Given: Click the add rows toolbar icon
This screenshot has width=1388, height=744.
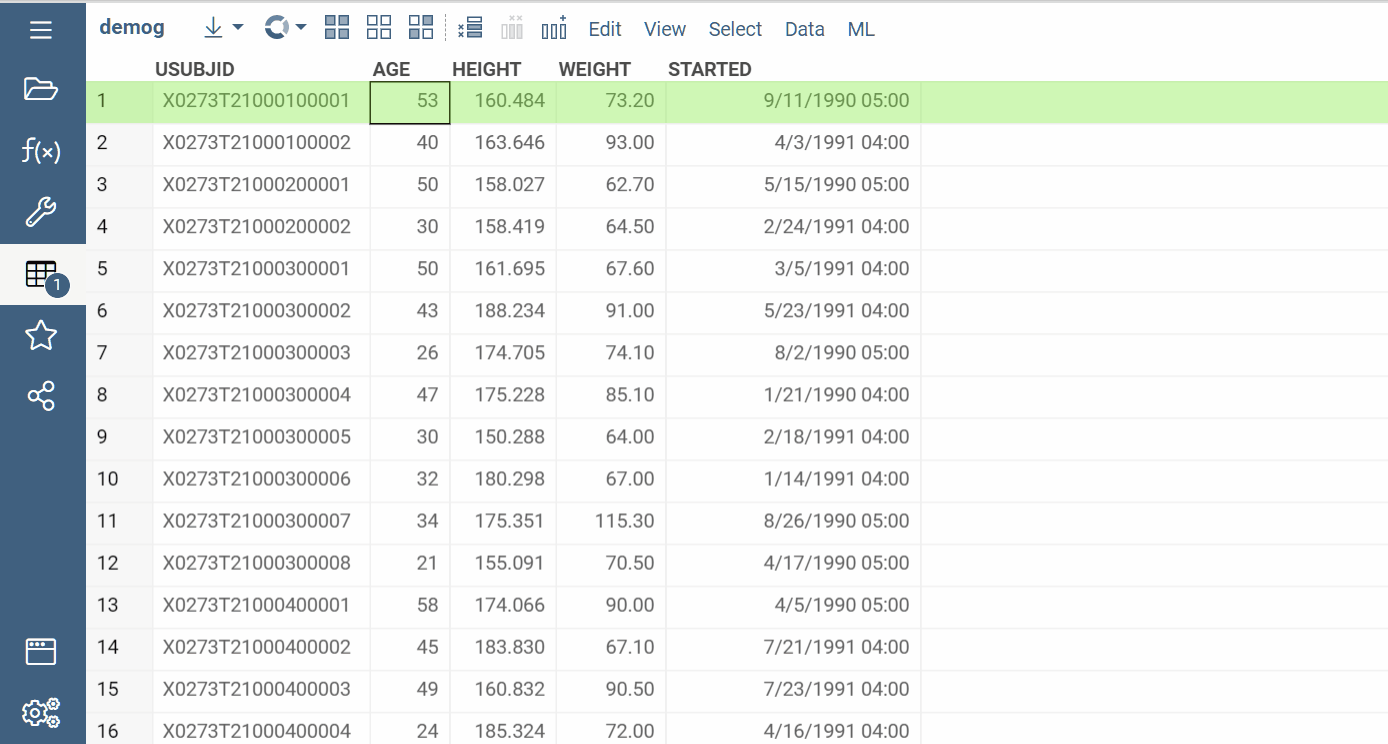Looking at the screenshot, I should [x=469, y=27].
